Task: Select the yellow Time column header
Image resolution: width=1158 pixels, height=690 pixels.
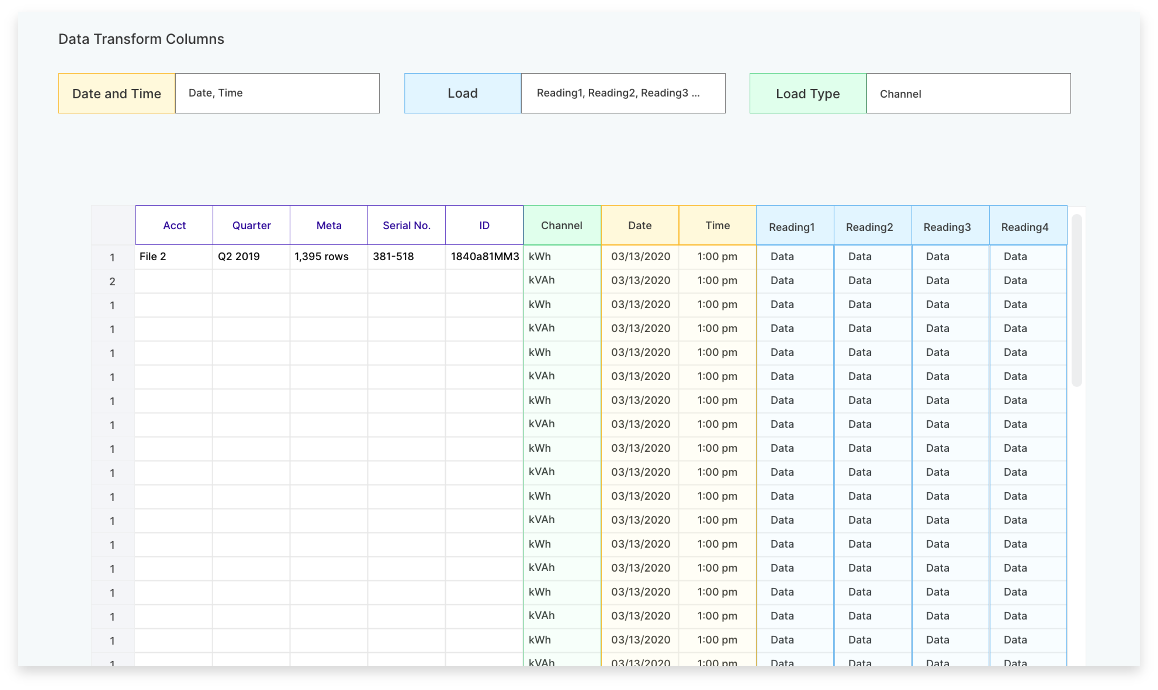Action: point(717,226)
